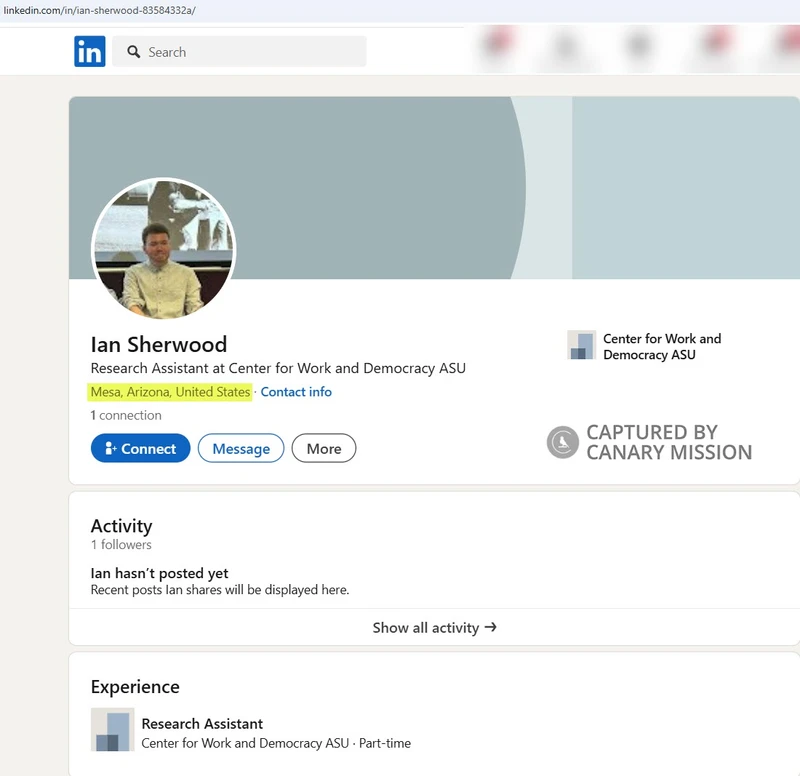Click the 1 followers text
The height and width of the screenshot is (776, 800).
pos(121,545)
